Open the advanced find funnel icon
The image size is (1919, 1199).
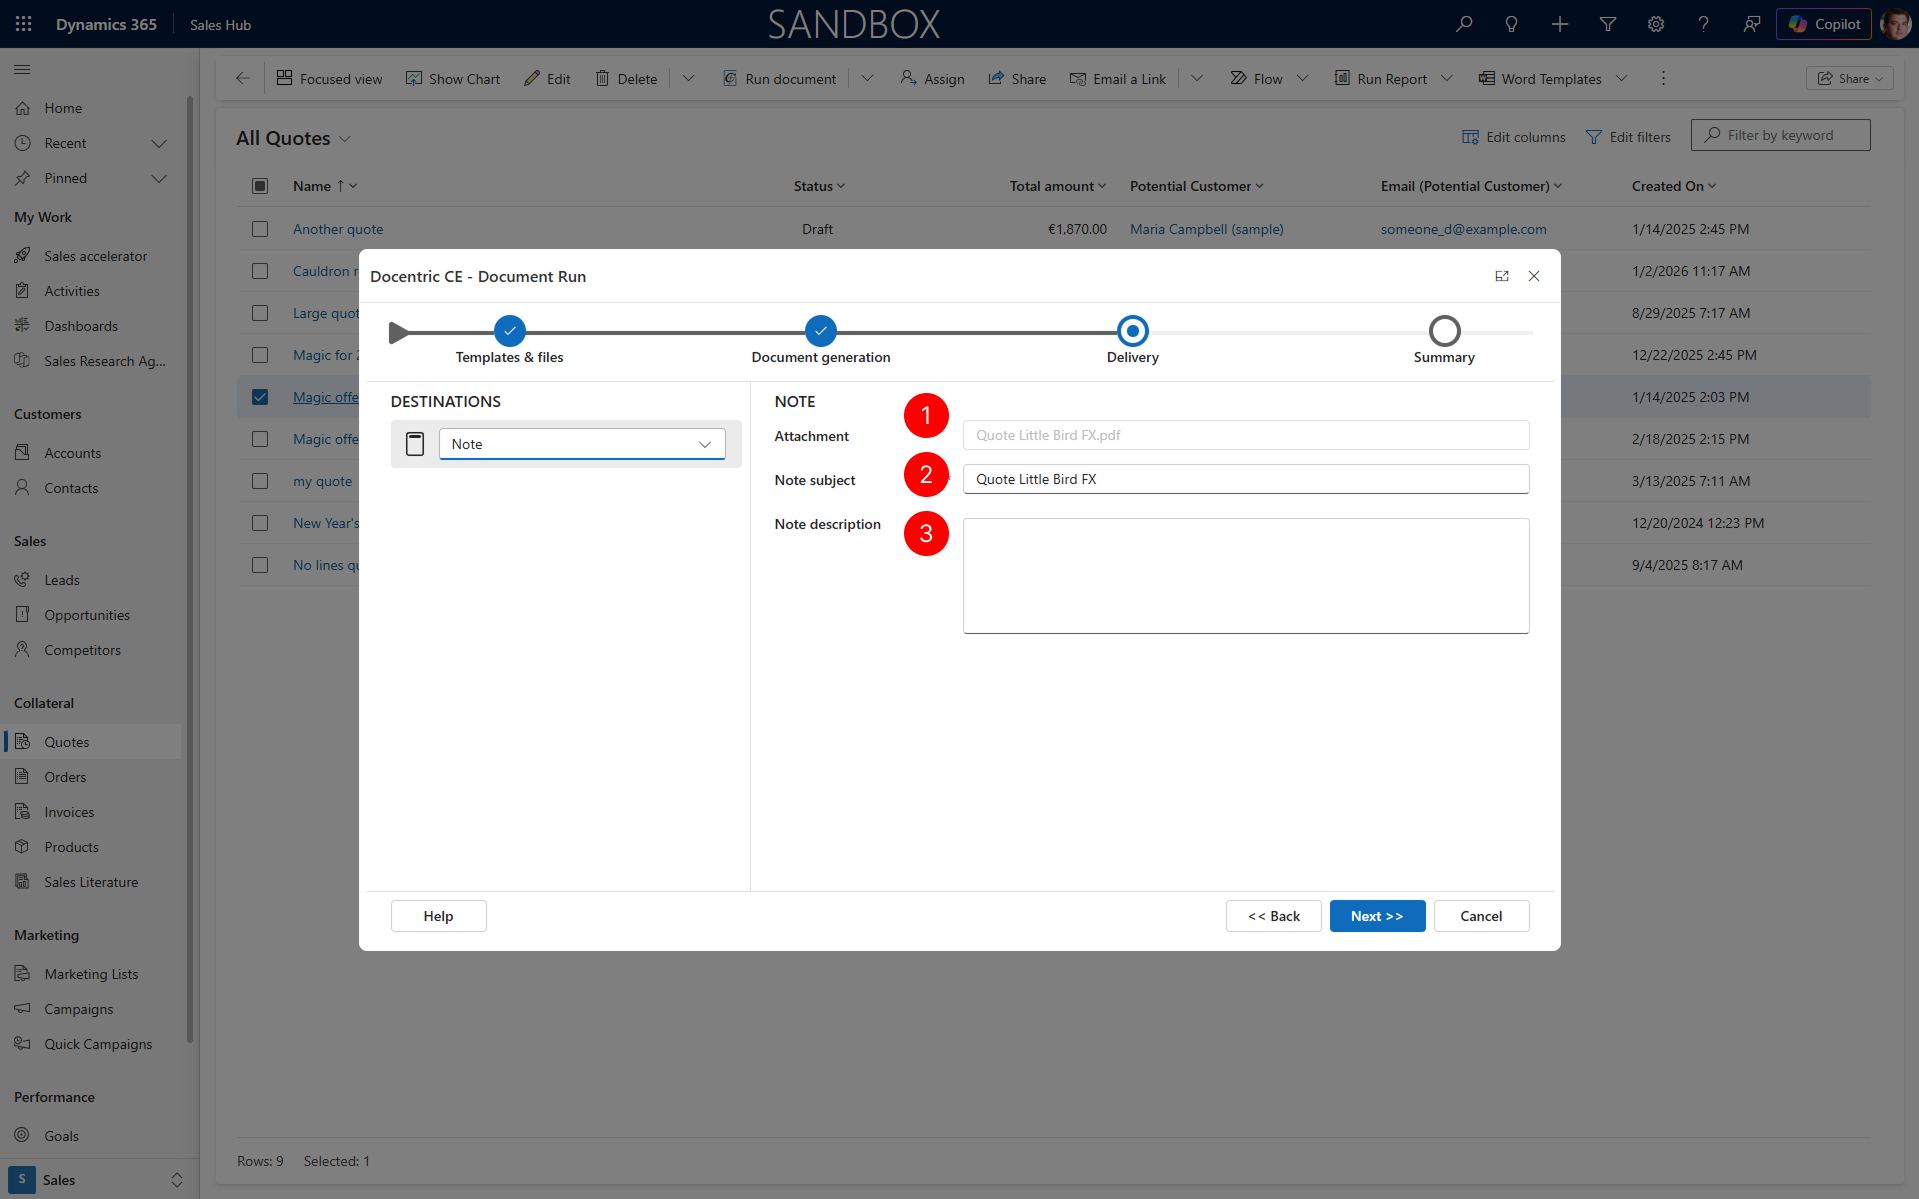(1608, 24)
